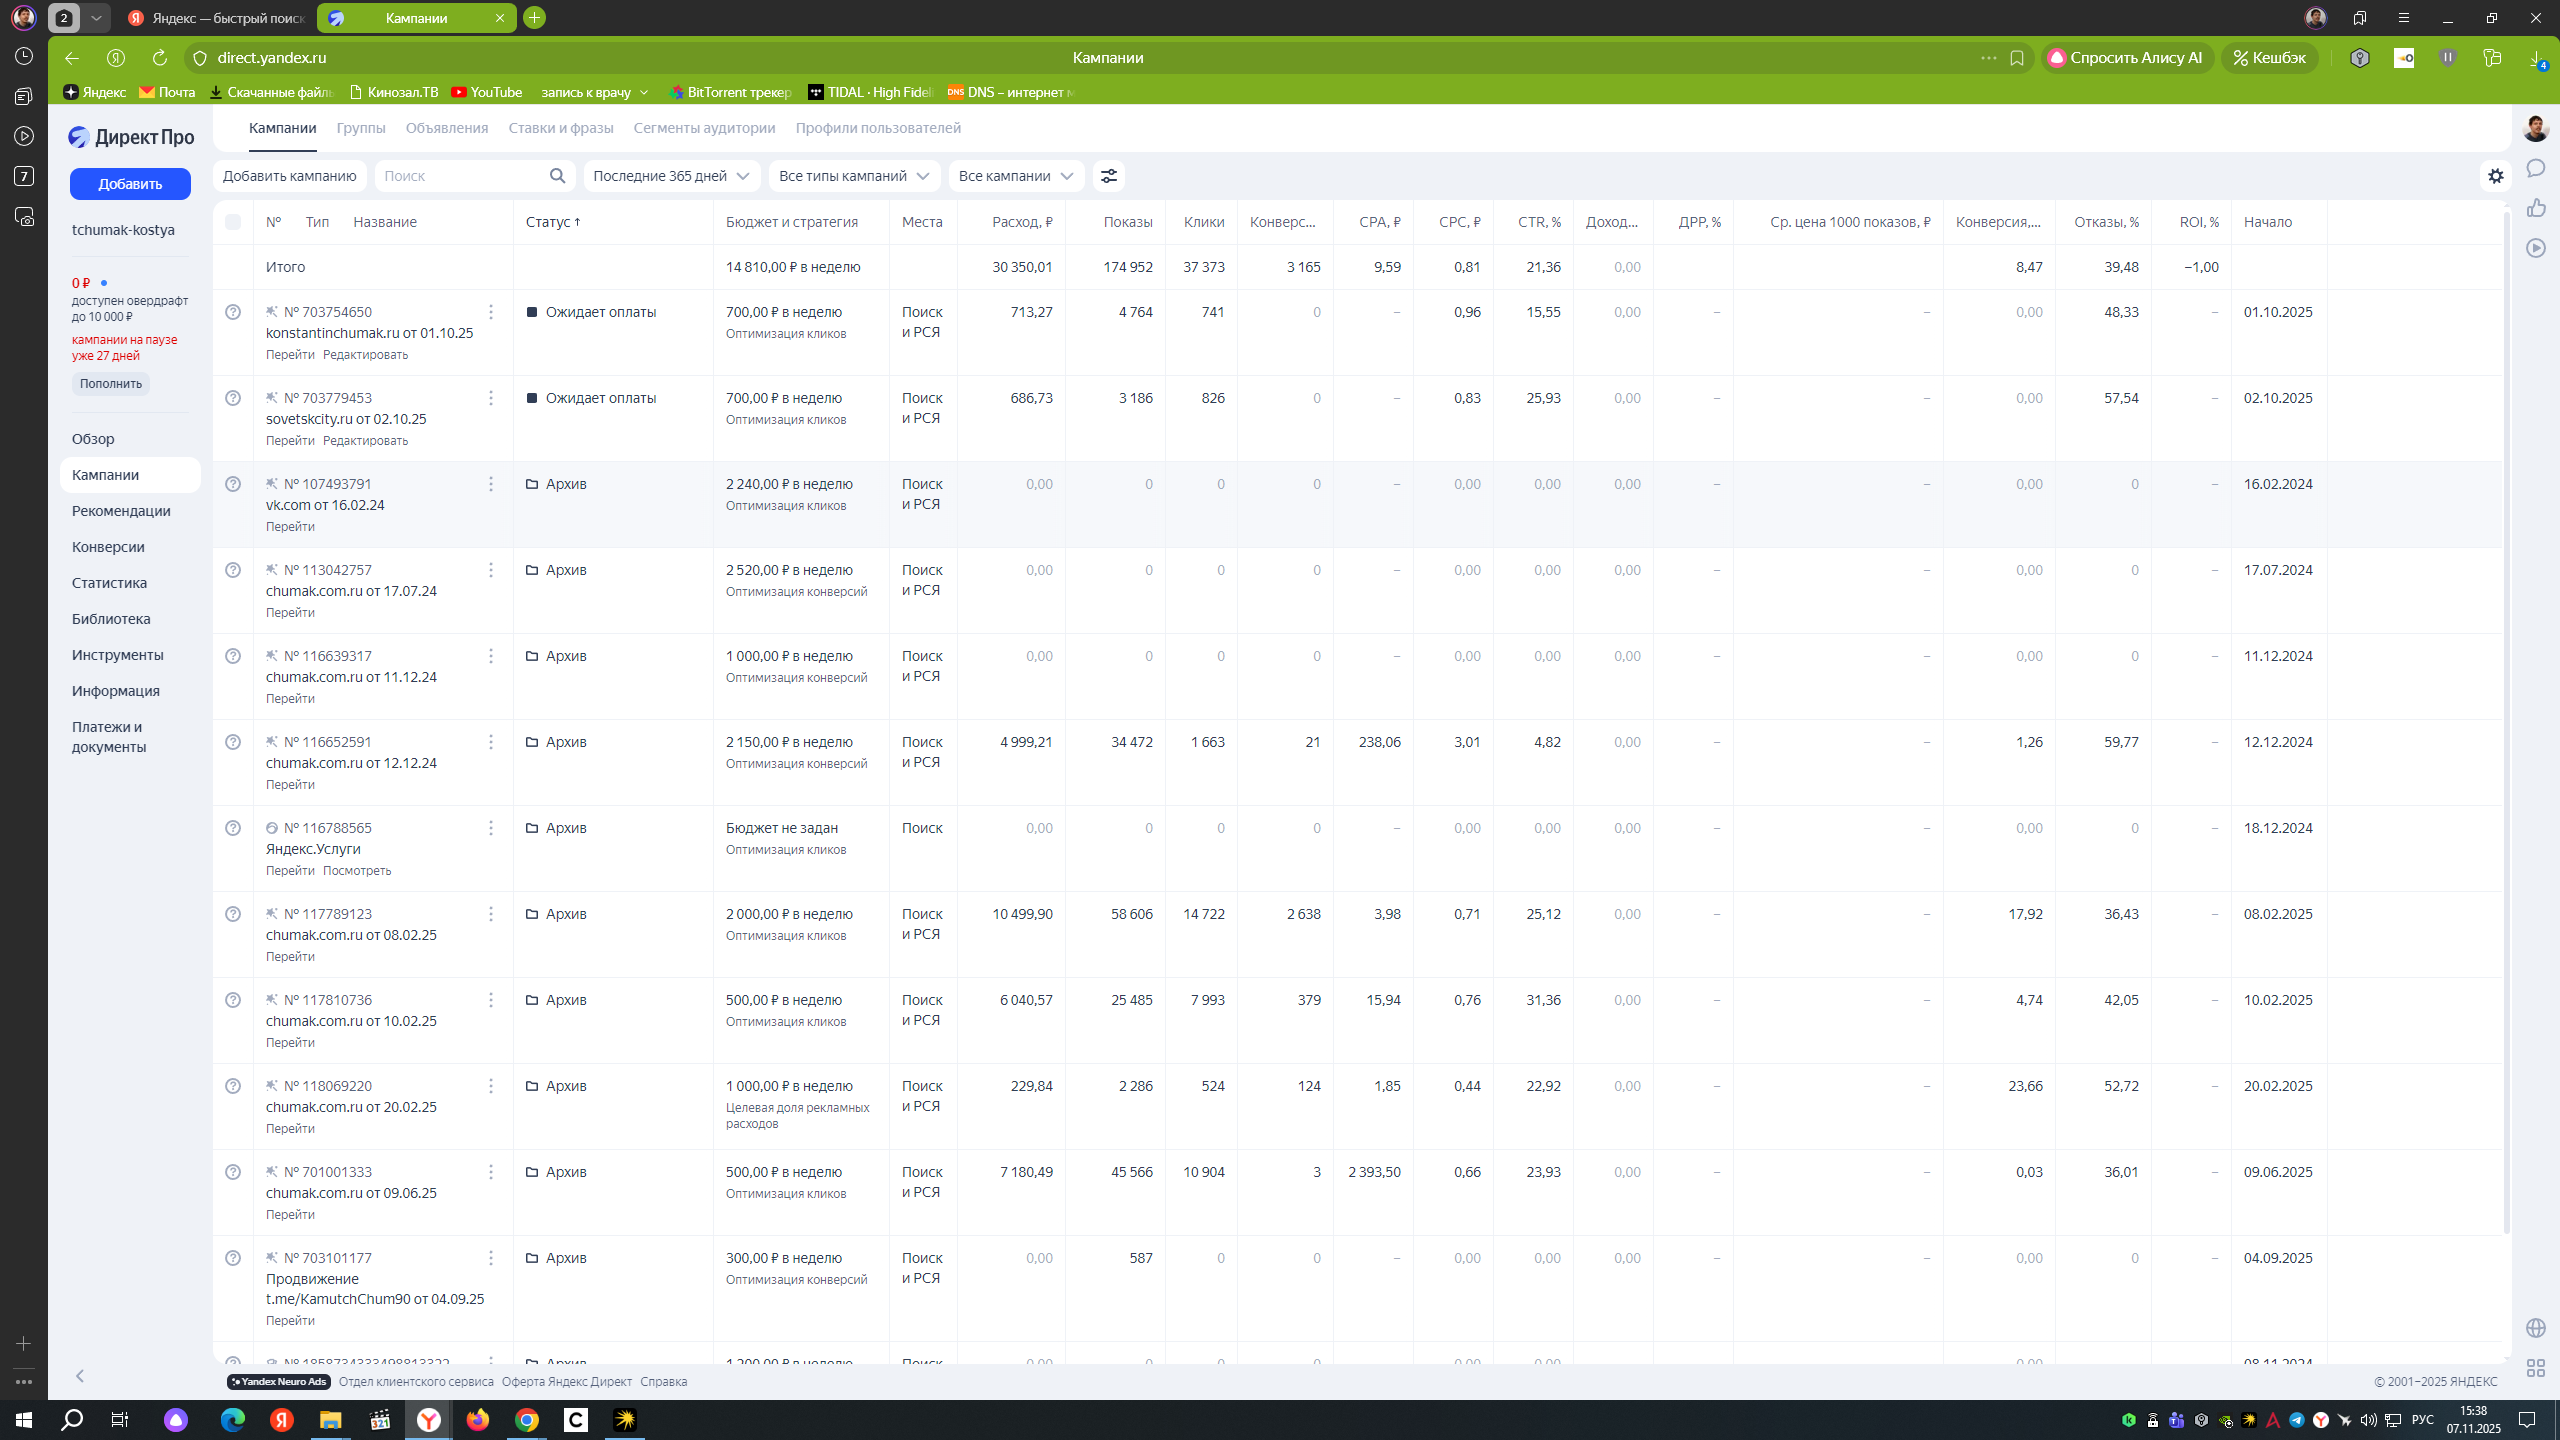Viewport: 2560px width, 1440px height.
Task: Click Редактировать link for konstantinchumak.ru campaign
Action: coord(365,355)
